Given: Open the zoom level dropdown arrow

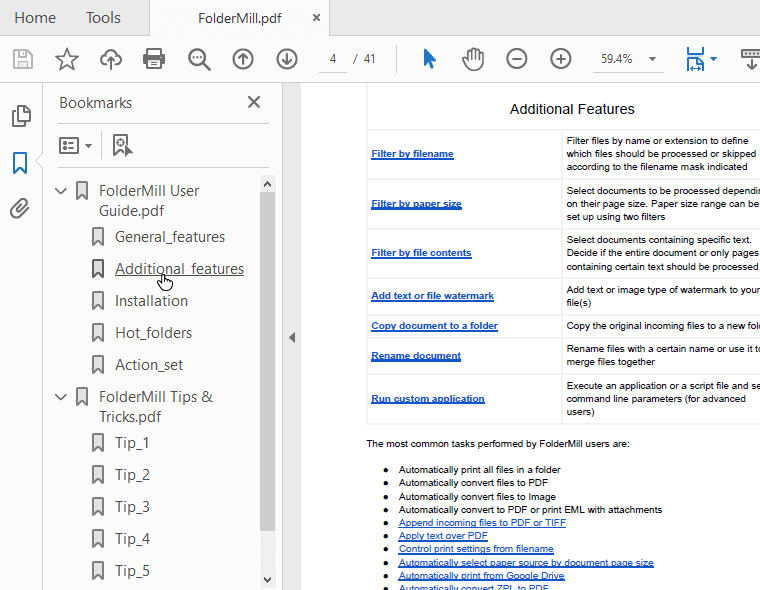Looking at the screenshot, I should [x=652, y=59].
